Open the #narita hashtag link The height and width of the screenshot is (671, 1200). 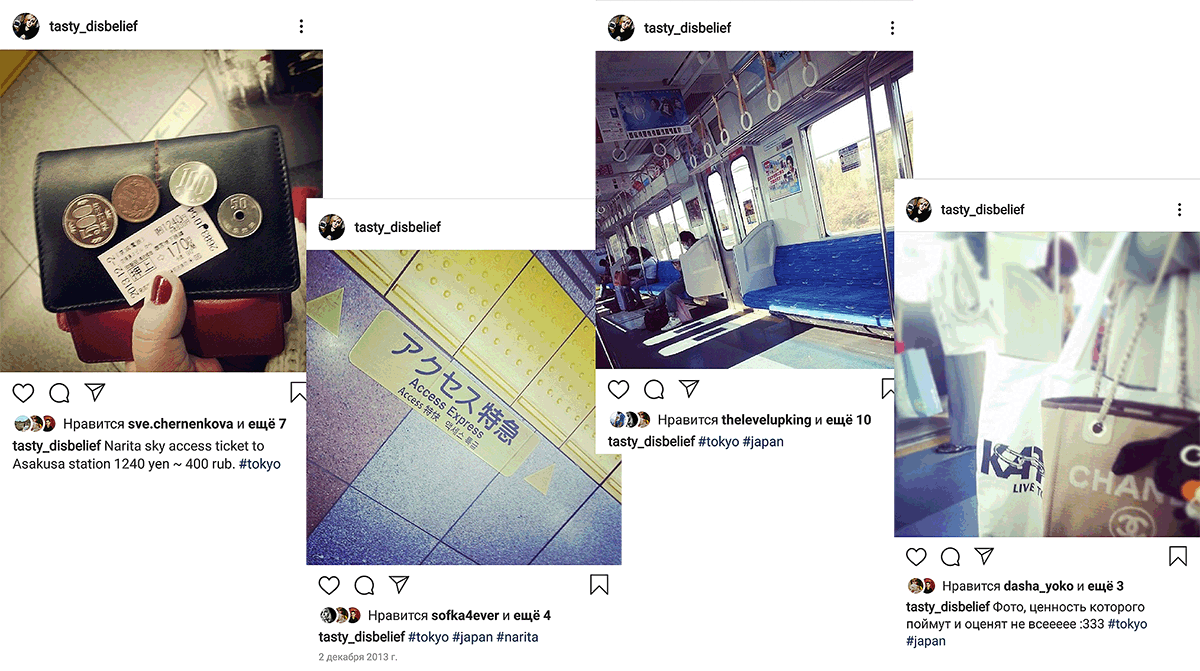[x=517, y=636]
